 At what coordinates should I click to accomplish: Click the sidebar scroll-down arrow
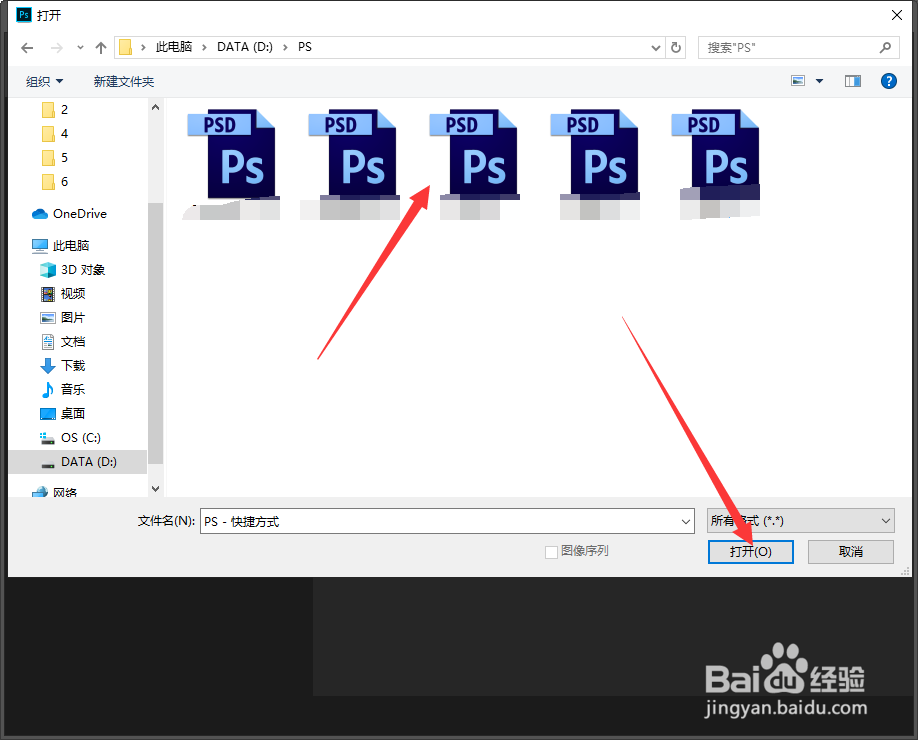coord(155,488)
